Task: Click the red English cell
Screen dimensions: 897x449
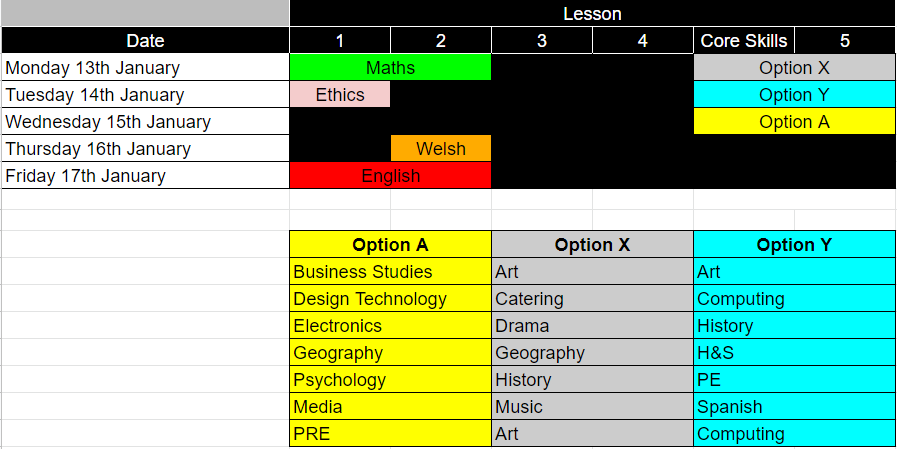Action: pyautogui.click(x=390, y=176)
